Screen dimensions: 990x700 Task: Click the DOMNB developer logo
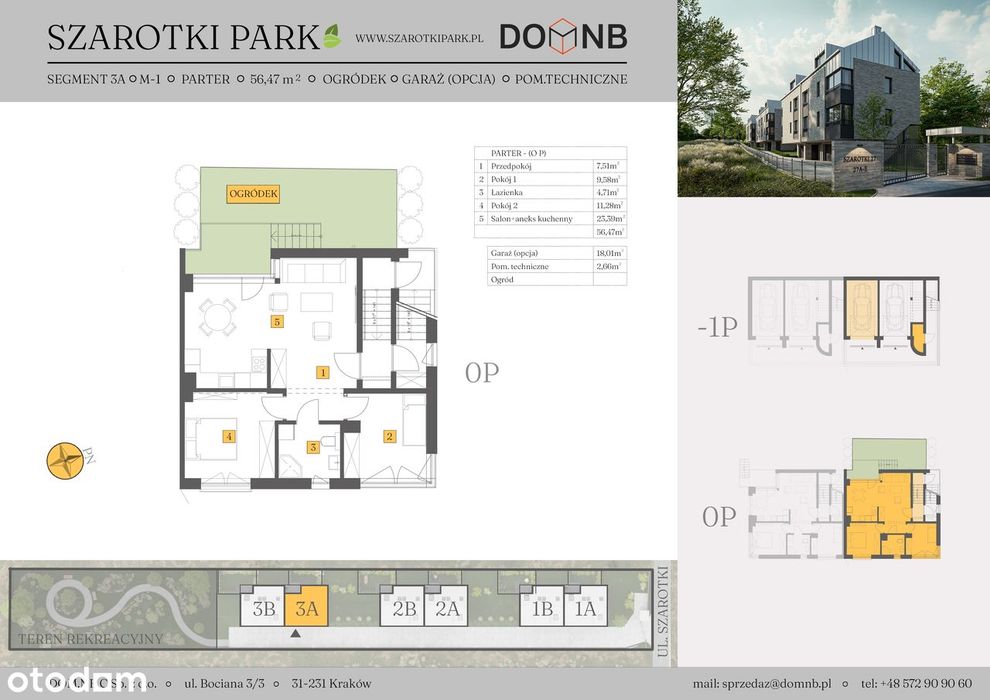click(x=563, y=37)
